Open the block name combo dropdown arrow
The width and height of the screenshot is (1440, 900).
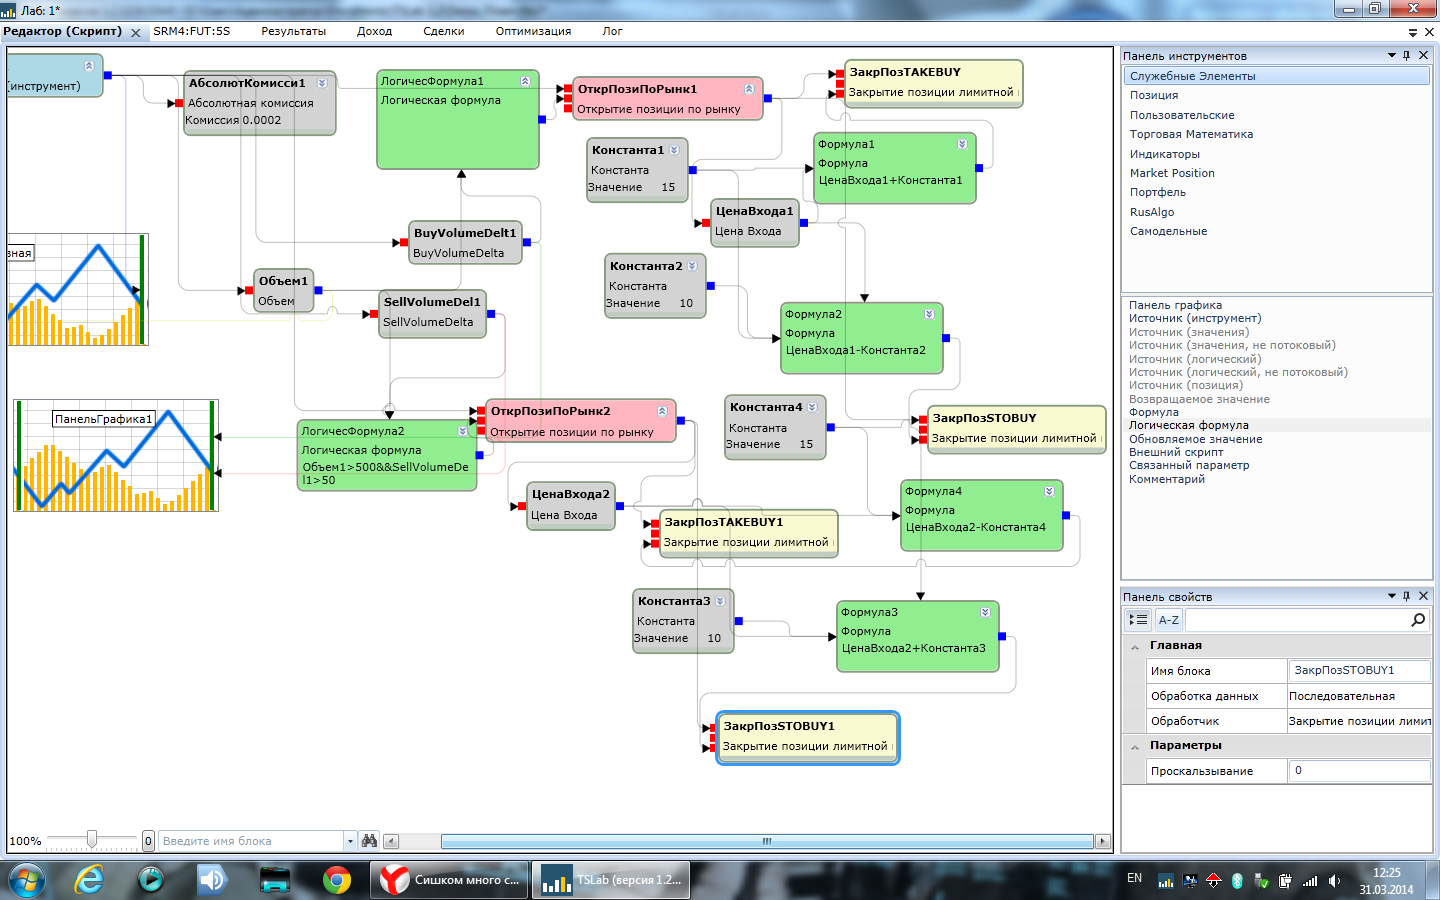350,841
